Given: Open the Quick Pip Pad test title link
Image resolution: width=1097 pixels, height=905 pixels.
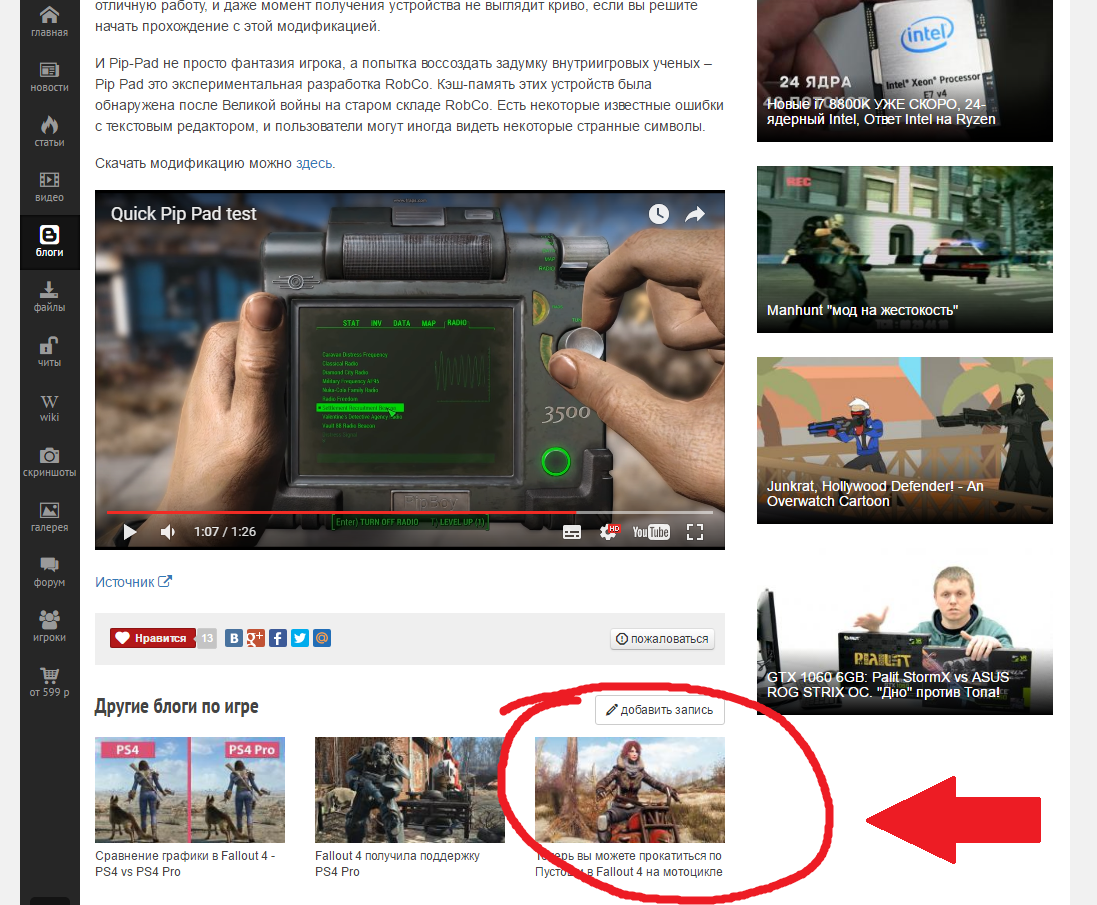Looking at the screenshot, I should coord(183,214).
